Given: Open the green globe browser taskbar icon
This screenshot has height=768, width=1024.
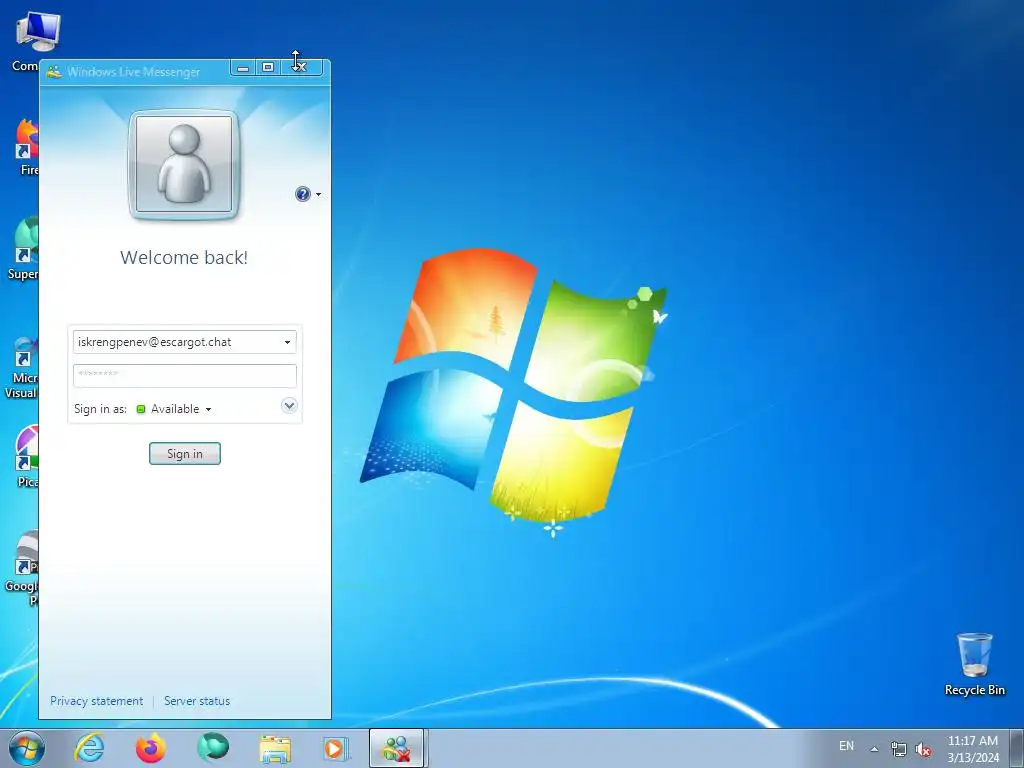Looking at the screenshot, I should pos(213,748).
